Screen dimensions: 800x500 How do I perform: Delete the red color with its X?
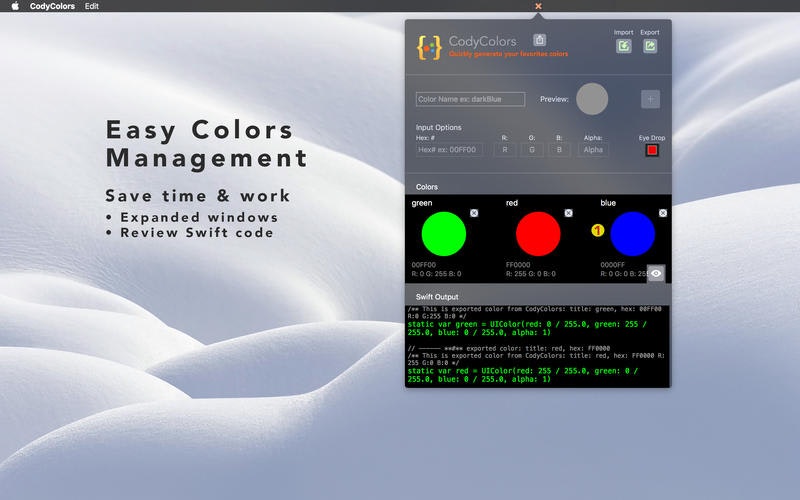point(568,213)
